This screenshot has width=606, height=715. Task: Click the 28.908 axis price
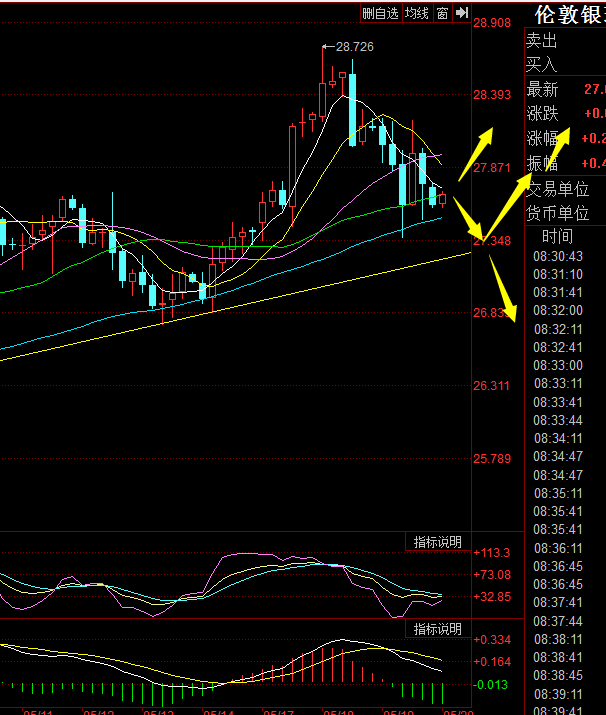click(492, 22)
